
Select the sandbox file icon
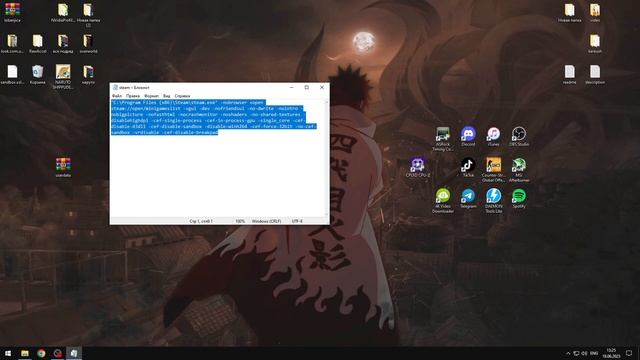[12, 74]
